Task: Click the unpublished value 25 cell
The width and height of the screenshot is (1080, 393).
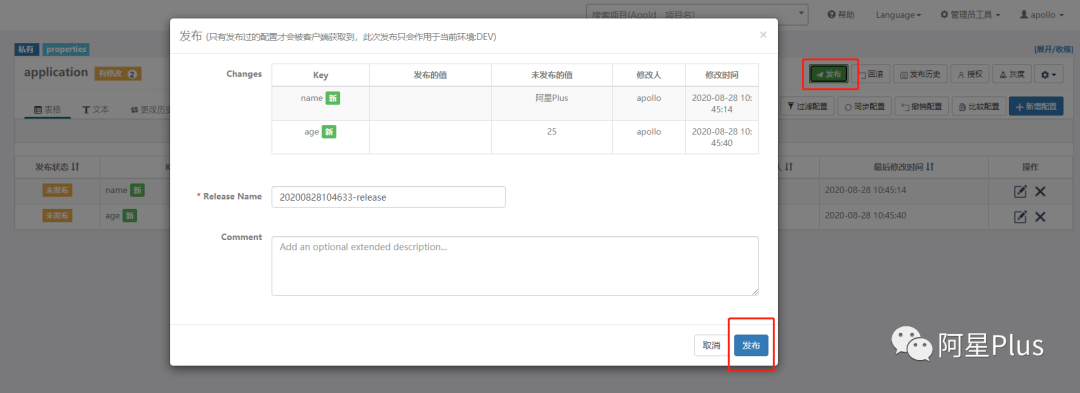Action: 552,137
